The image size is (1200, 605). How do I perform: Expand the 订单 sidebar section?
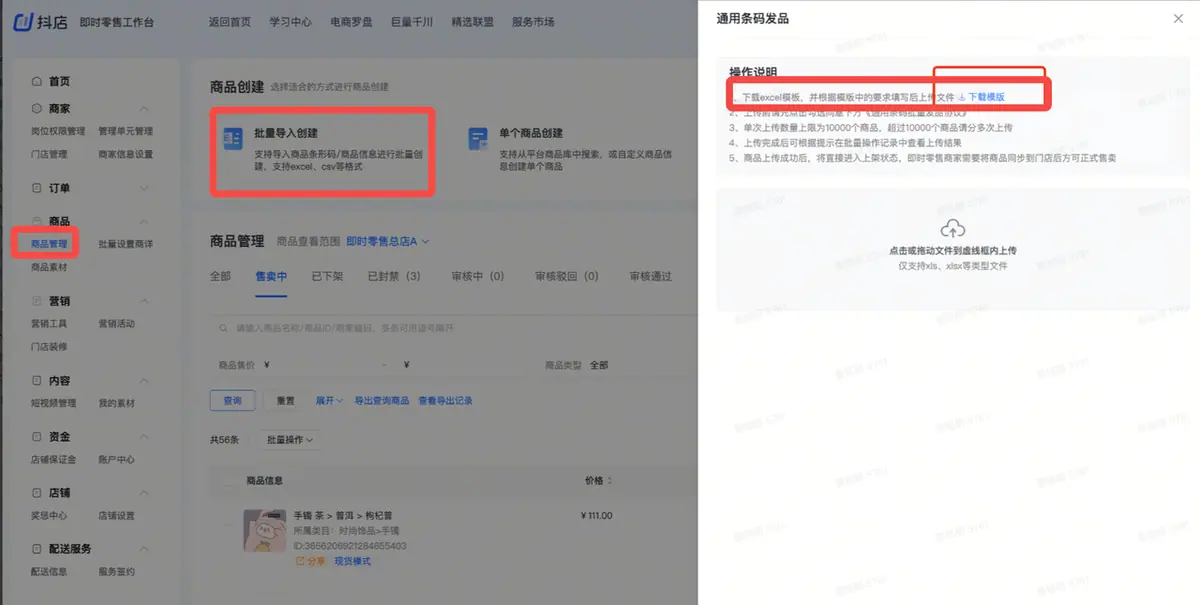(144, 188)
